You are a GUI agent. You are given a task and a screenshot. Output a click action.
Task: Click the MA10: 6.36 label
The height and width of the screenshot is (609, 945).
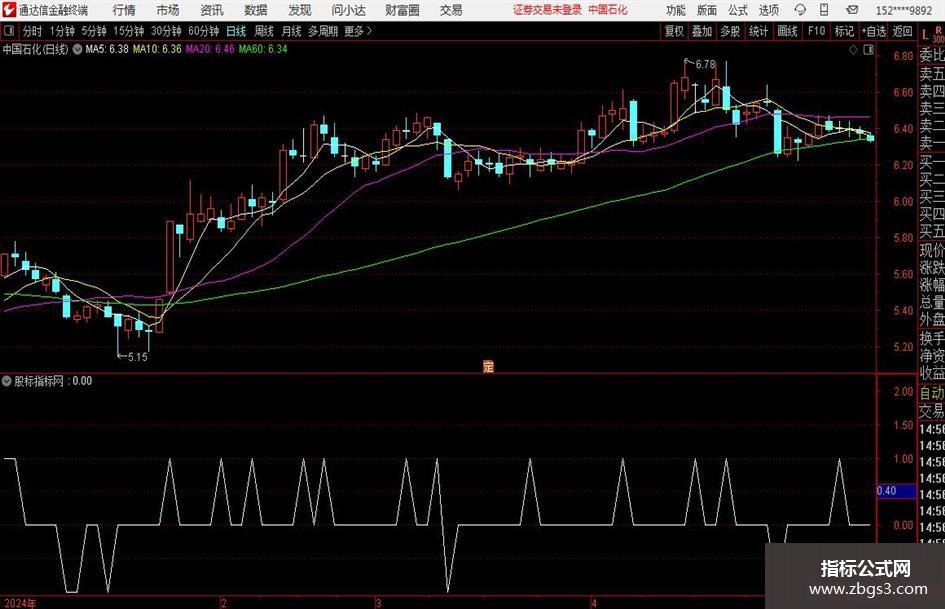pyautogui.click(x=157, y=49)
